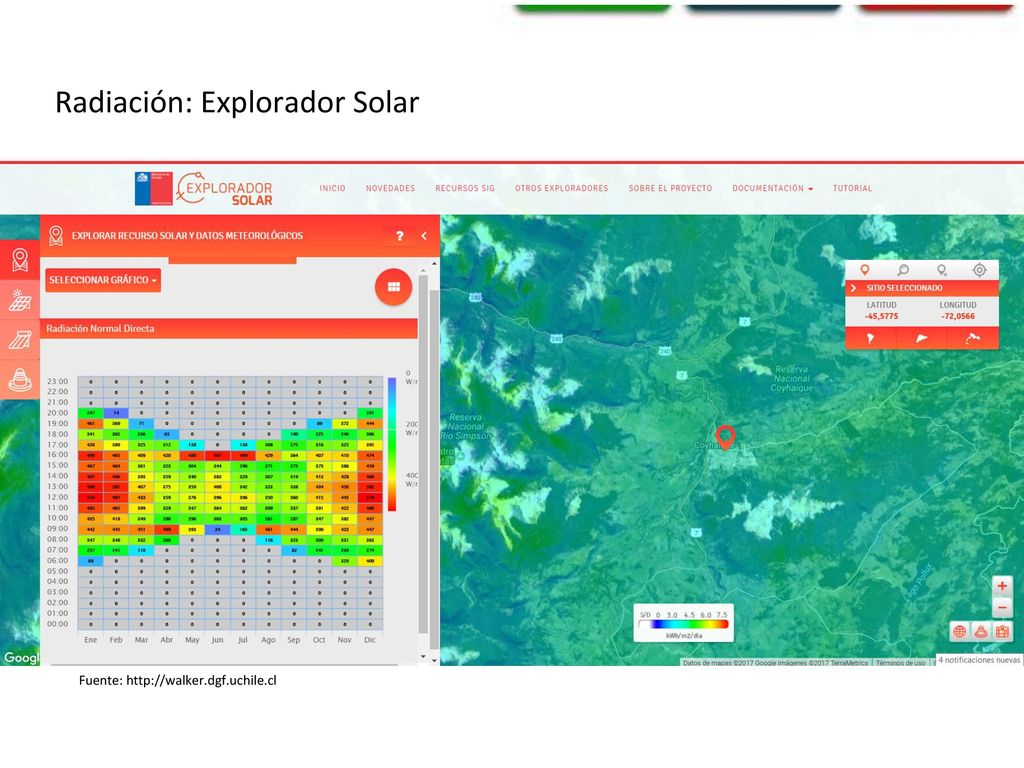The width and height of the screenshot is (1024, 768).
Task: Click the latitude value -45,5775
Action: click(882, 316)
